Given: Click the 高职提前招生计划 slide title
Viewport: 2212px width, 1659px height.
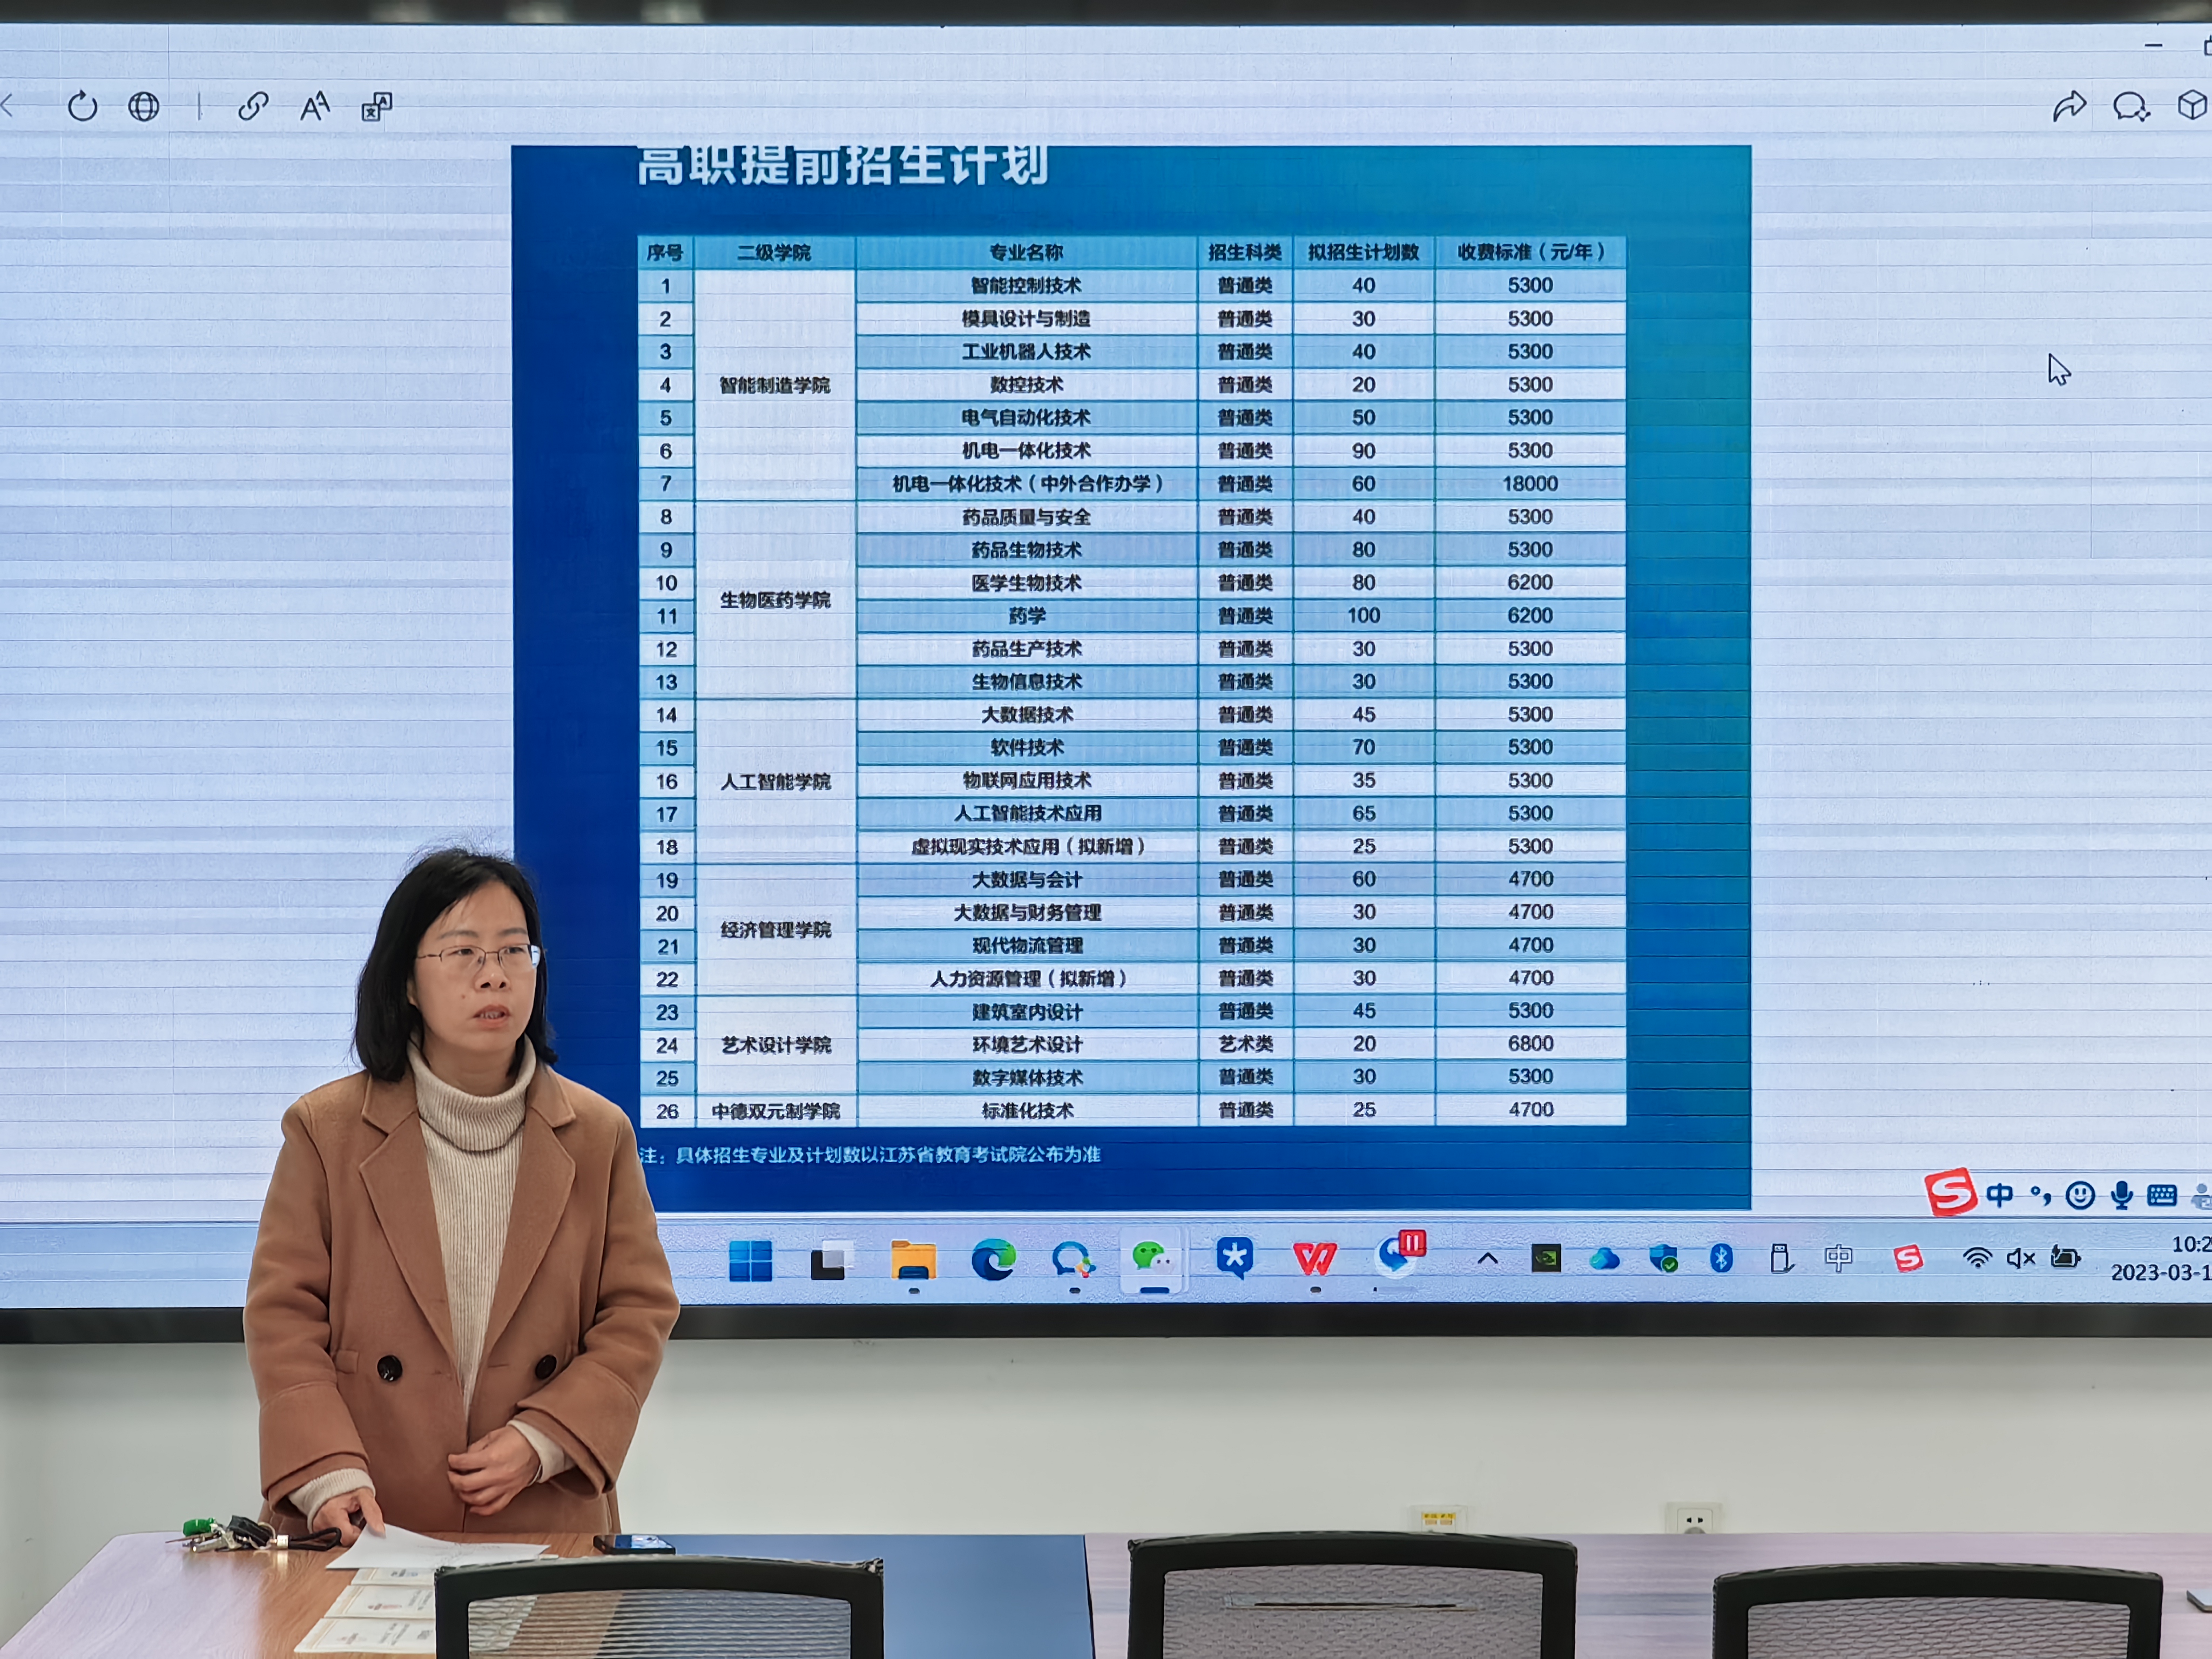Looking at the screenshot, I should point(843,165).
